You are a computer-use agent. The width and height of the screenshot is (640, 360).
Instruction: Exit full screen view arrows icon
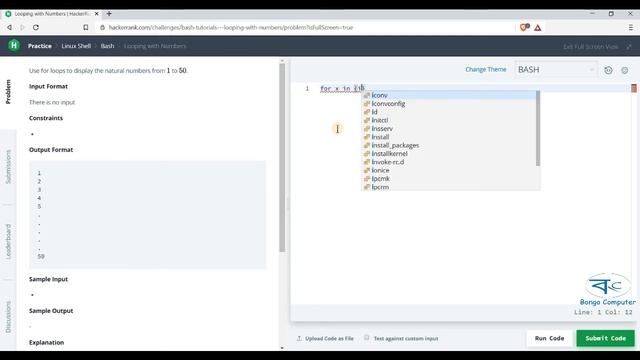[629, 47]
